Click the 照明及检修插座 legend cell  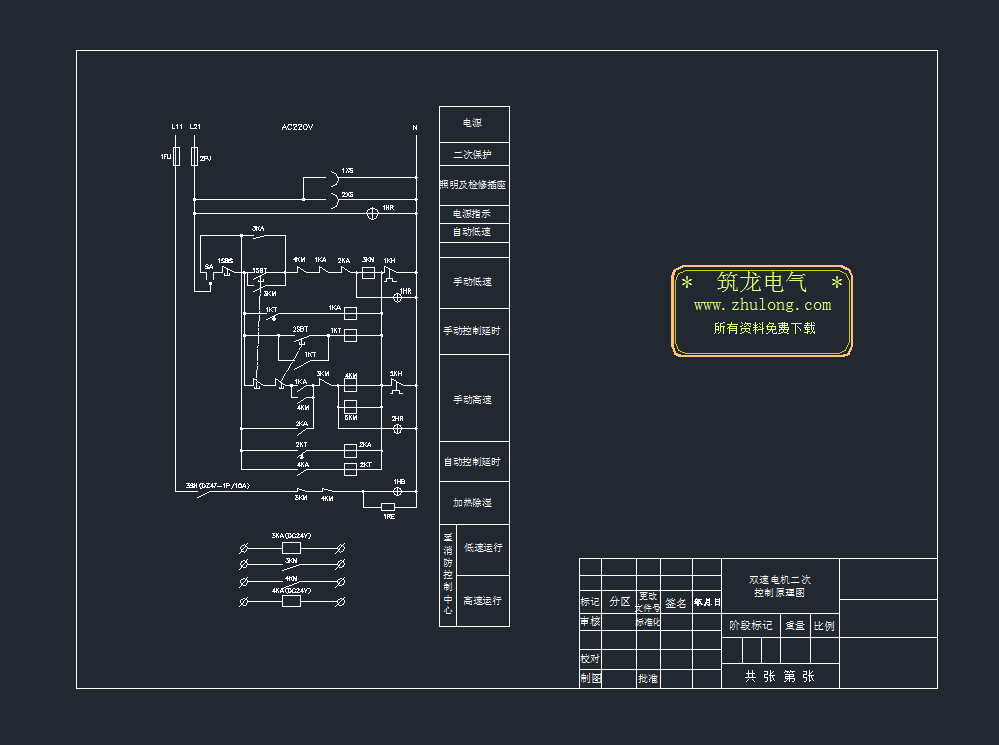point(473,185)
